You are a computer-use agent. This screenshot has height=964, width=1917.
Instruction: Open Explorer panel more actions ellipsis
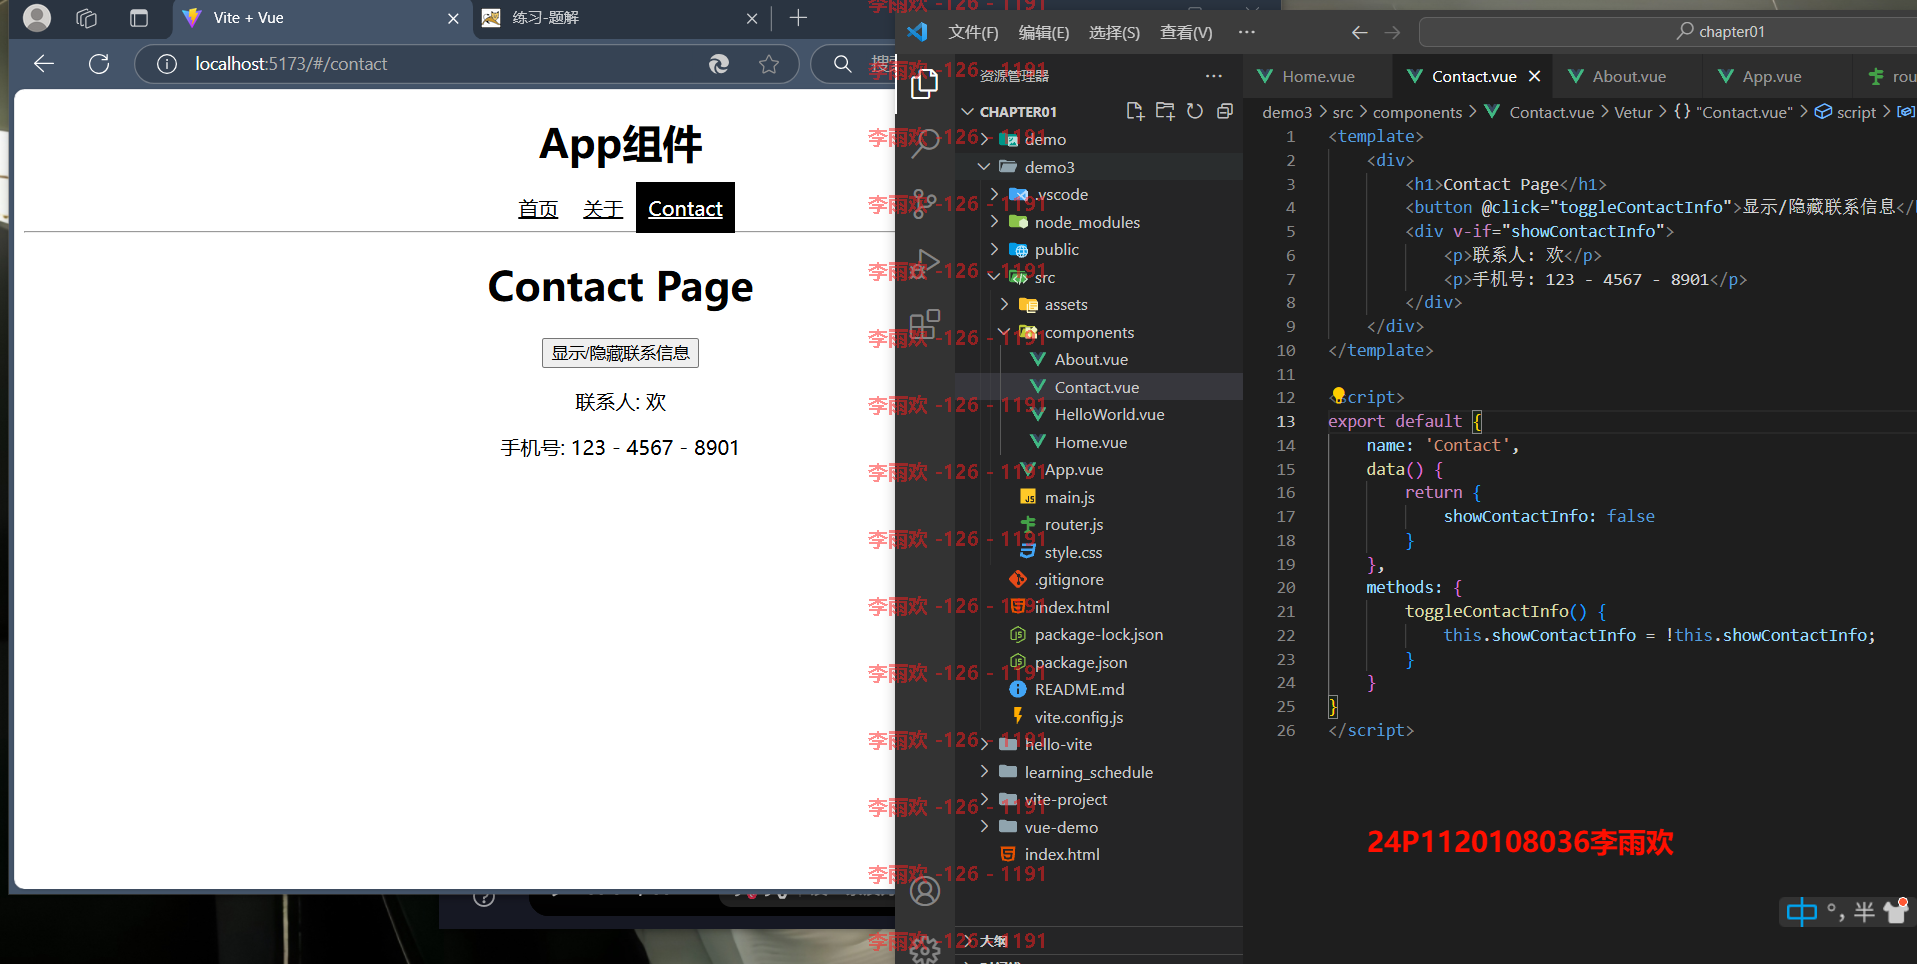point(1214,76)
